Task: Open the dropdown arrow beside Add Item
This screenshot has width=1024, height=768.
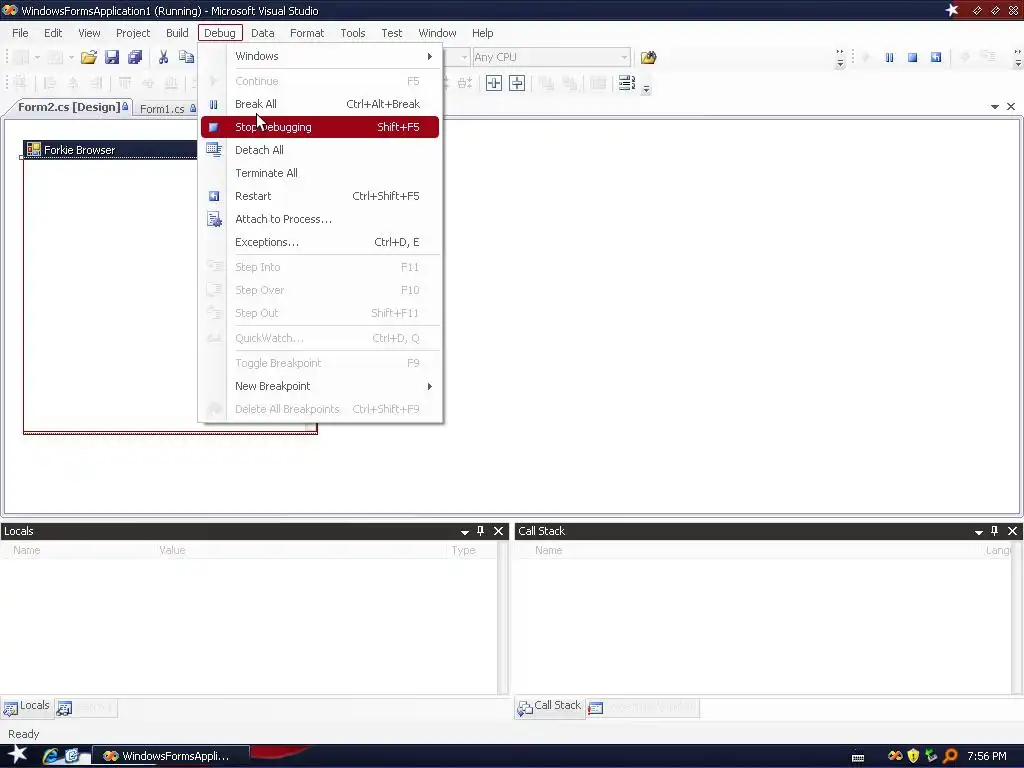Action: pyautogui.click(x=71, y=57)
